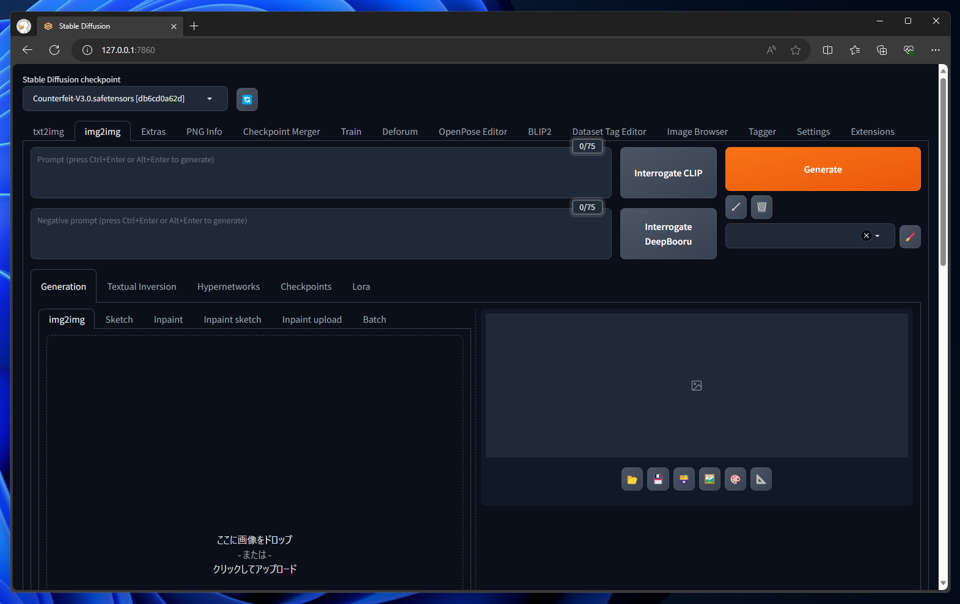This screenshot has height=604, width=960.
Task: Open the BLIP2 tab
Action: click(x=539, y=132)
